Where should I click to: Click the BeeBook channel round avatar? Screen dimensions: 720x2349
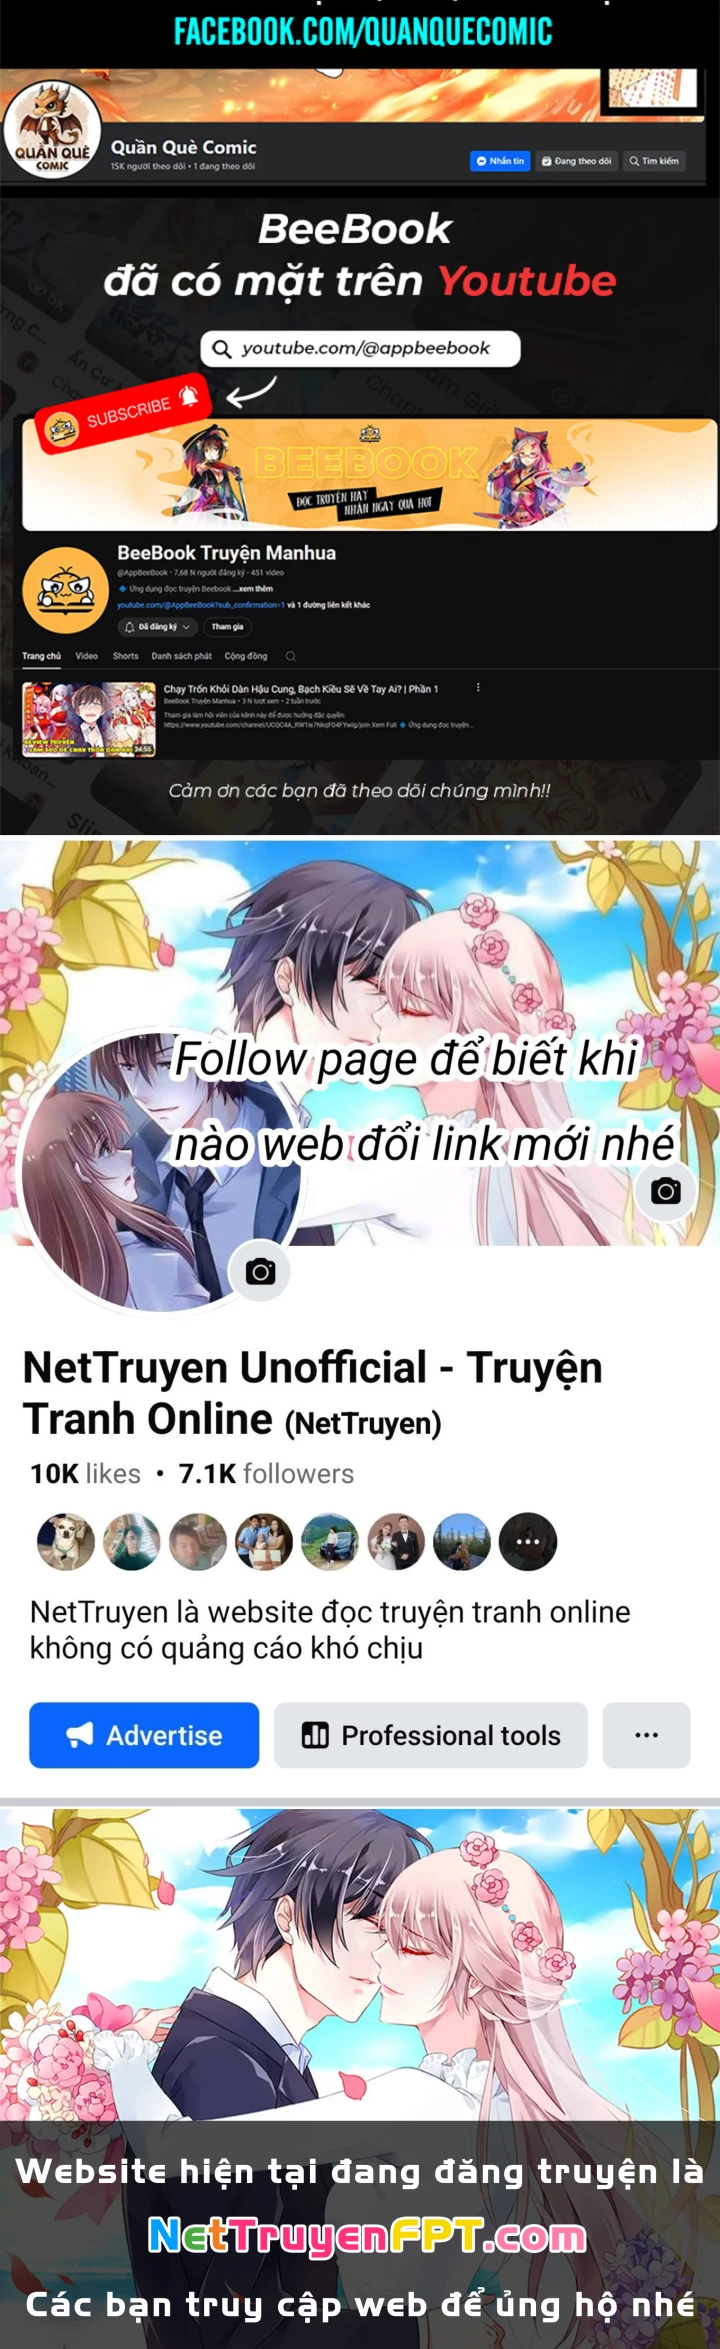pos(66,591)
